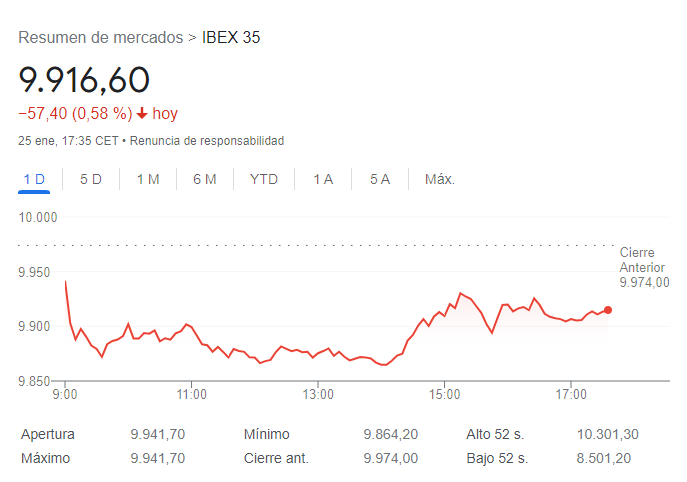The width and height of the screenshot is (687, 482).
Task: Switch to the 5 D tab
Action: pyautogui.click(x=91, y=179)
